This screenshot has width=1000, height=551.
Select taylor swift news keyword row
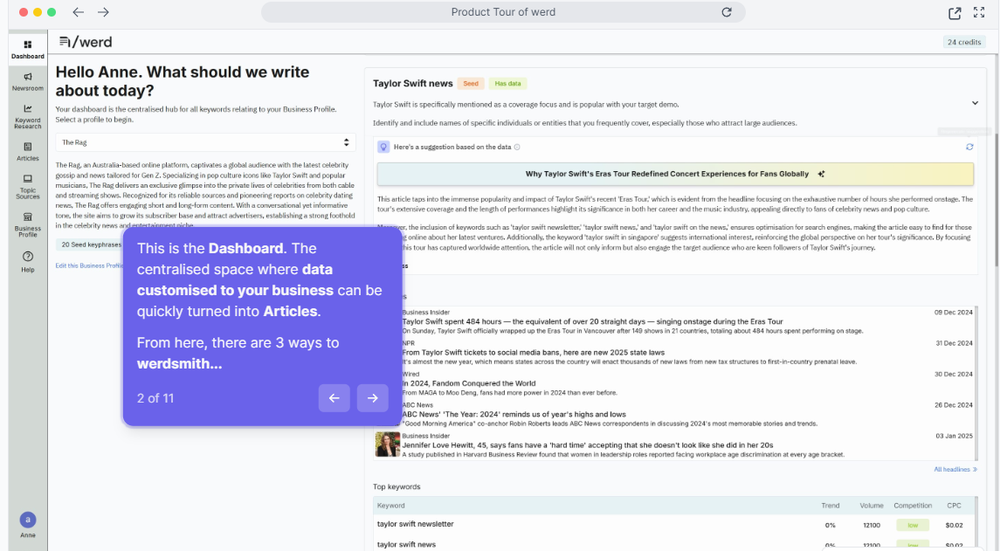point(674,544)
